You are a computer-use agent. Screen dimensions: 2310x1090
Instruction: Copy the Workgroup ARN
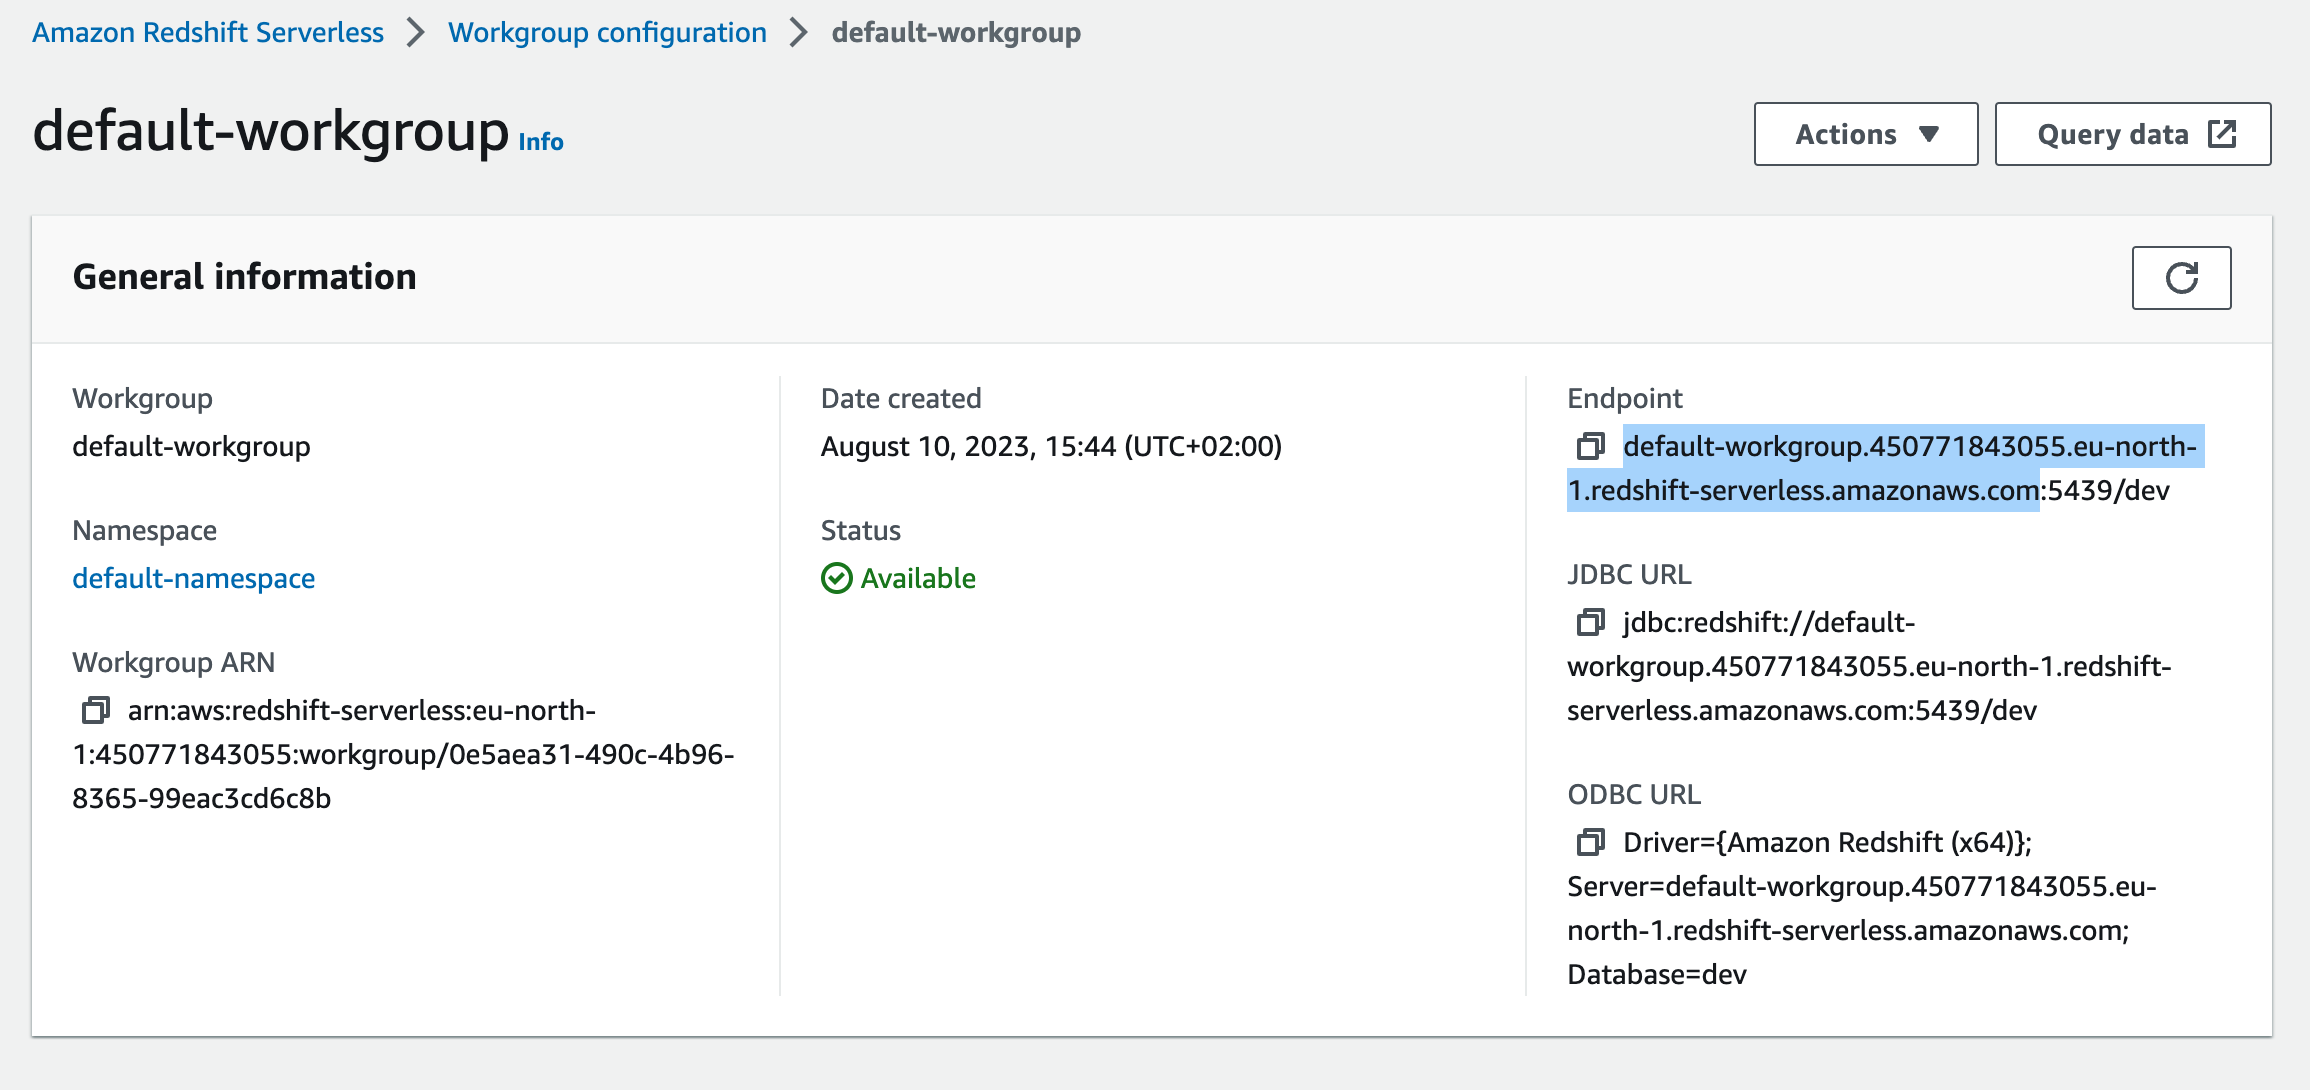point(96,710)
